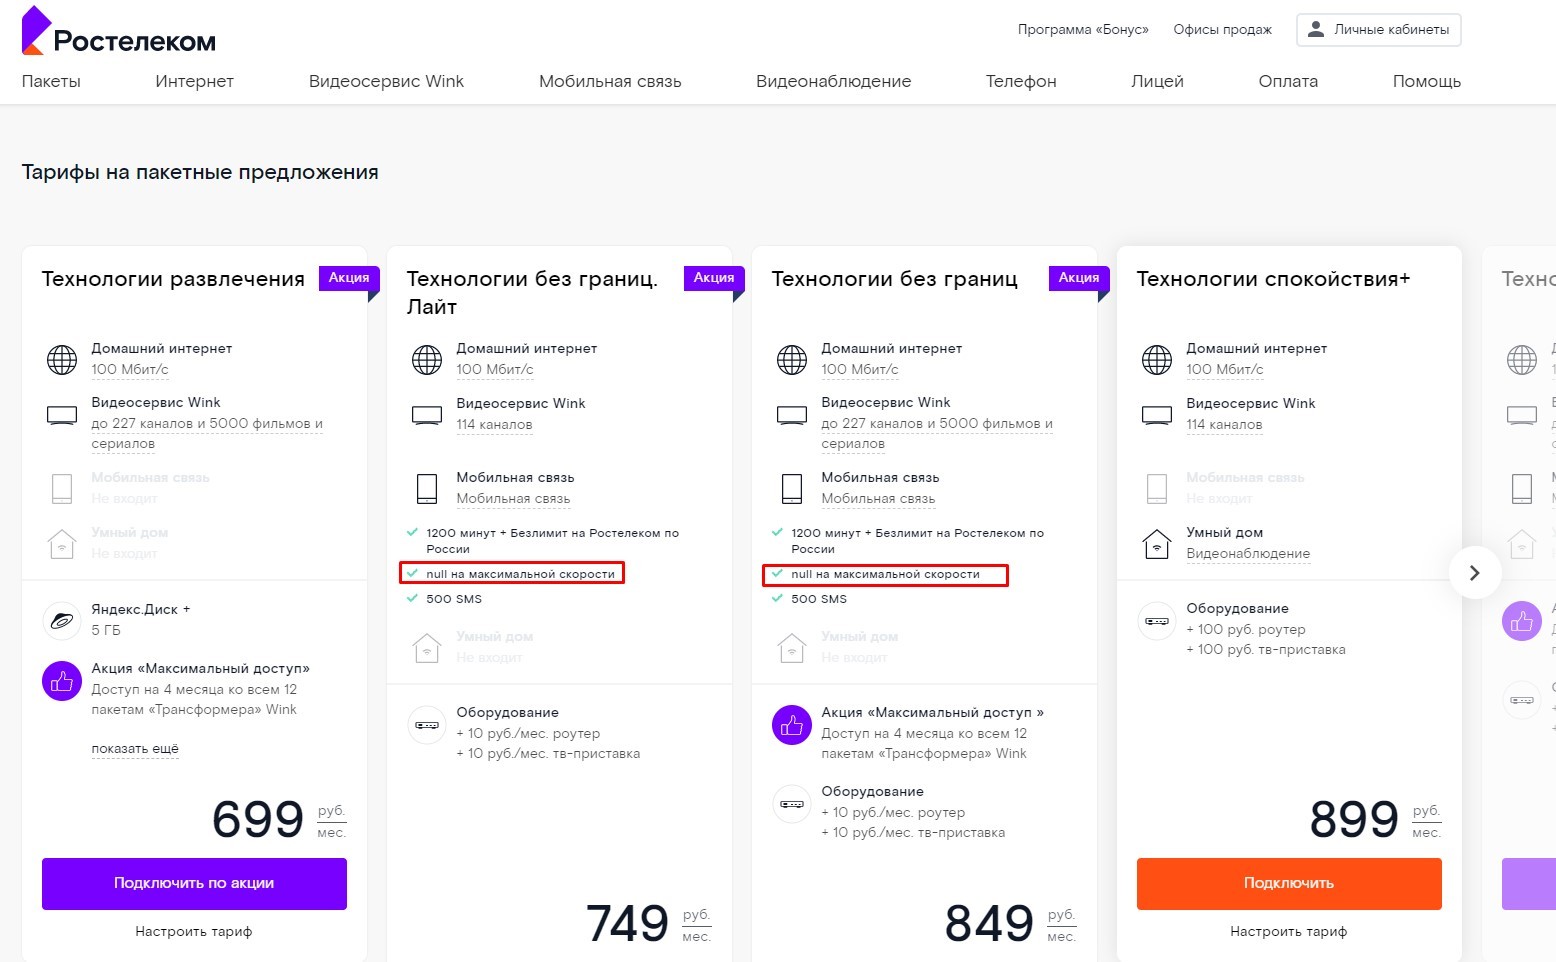Click Видеонаблюдение link in Технологии спокойствия+
Viewport: 1556px width, 962px height.
coord(1248,553)
